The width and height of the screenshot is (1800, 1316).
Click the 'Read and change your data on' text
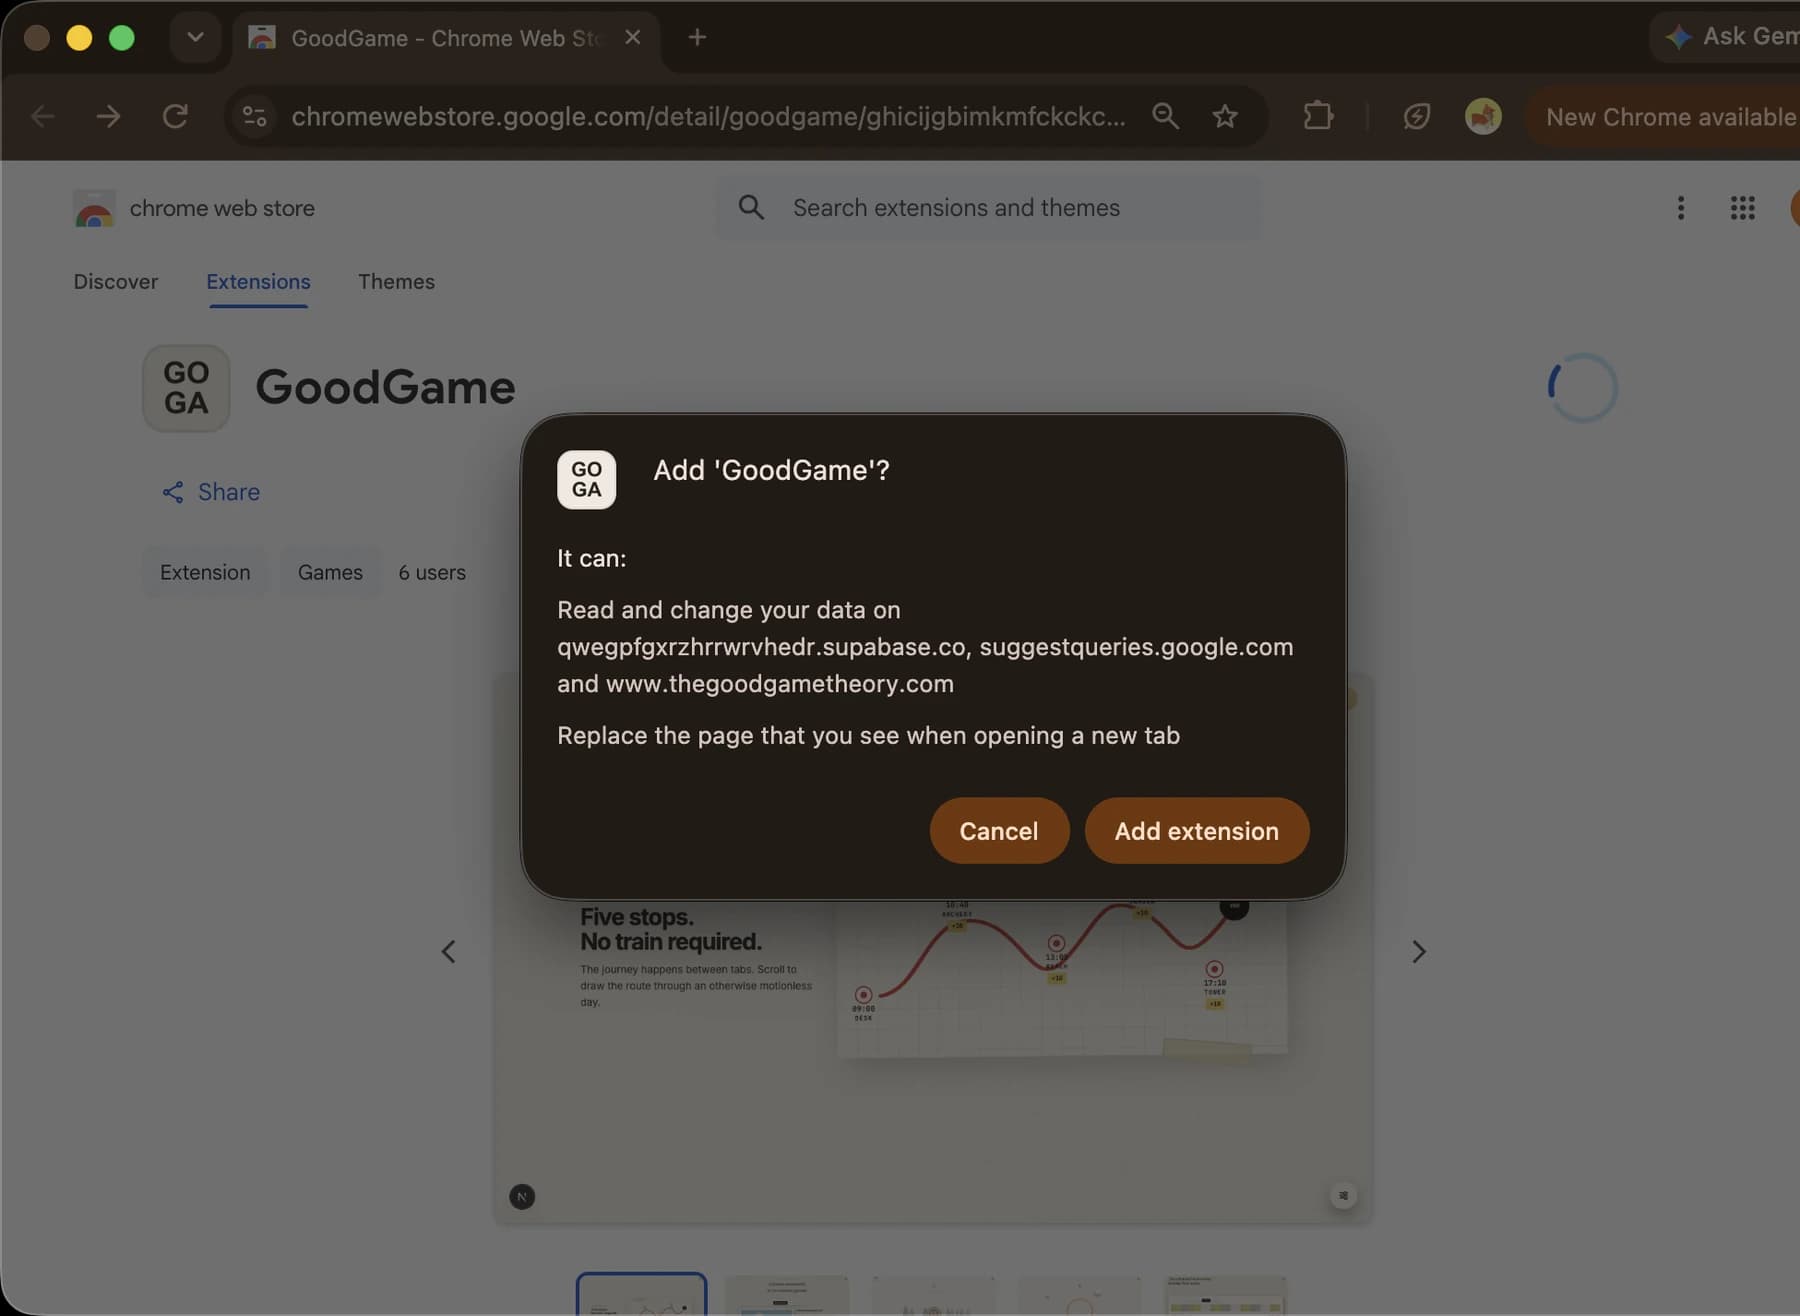(728, 610)
